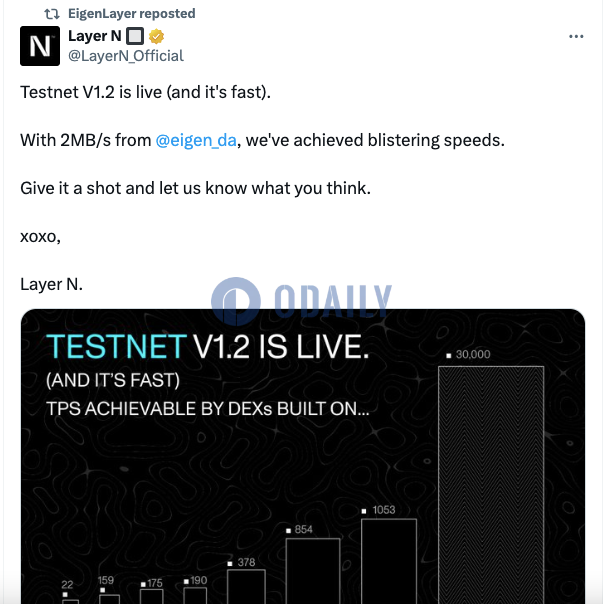
Task: Open the @LayerN_Official handle
Action: point(125,56)
